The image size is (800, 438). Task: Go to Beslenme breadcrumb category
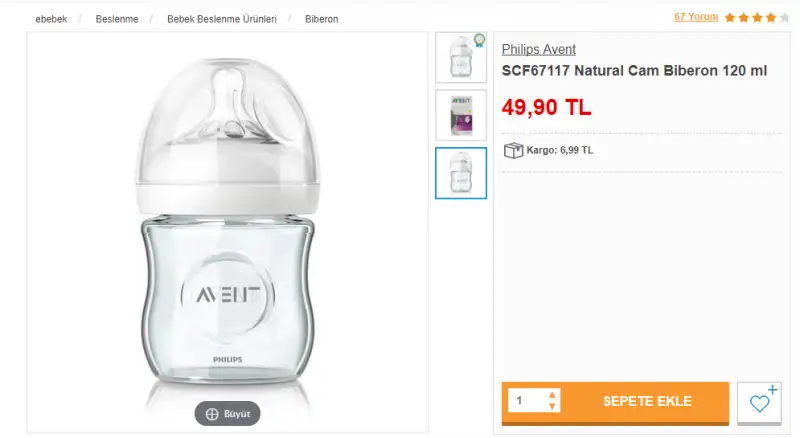tap(117, 19)
